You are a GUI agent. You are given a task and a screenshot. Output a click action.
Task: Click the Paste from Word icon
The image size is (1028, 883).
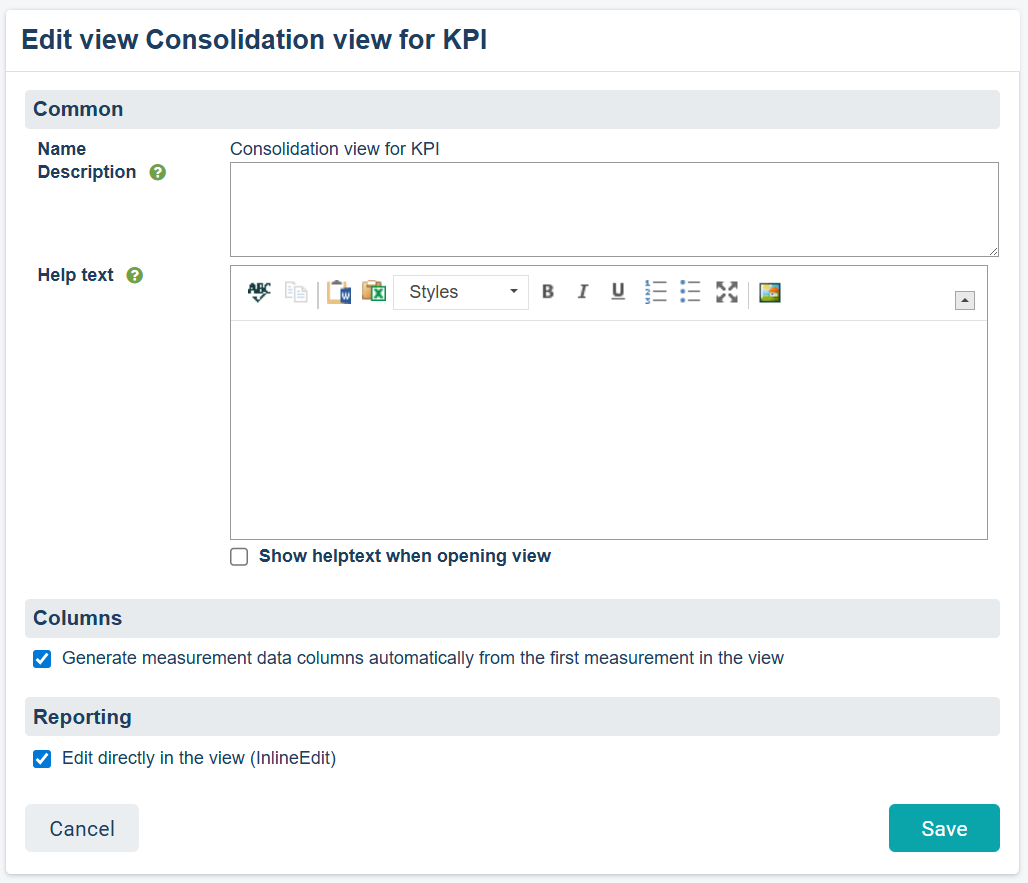(339, 292)
